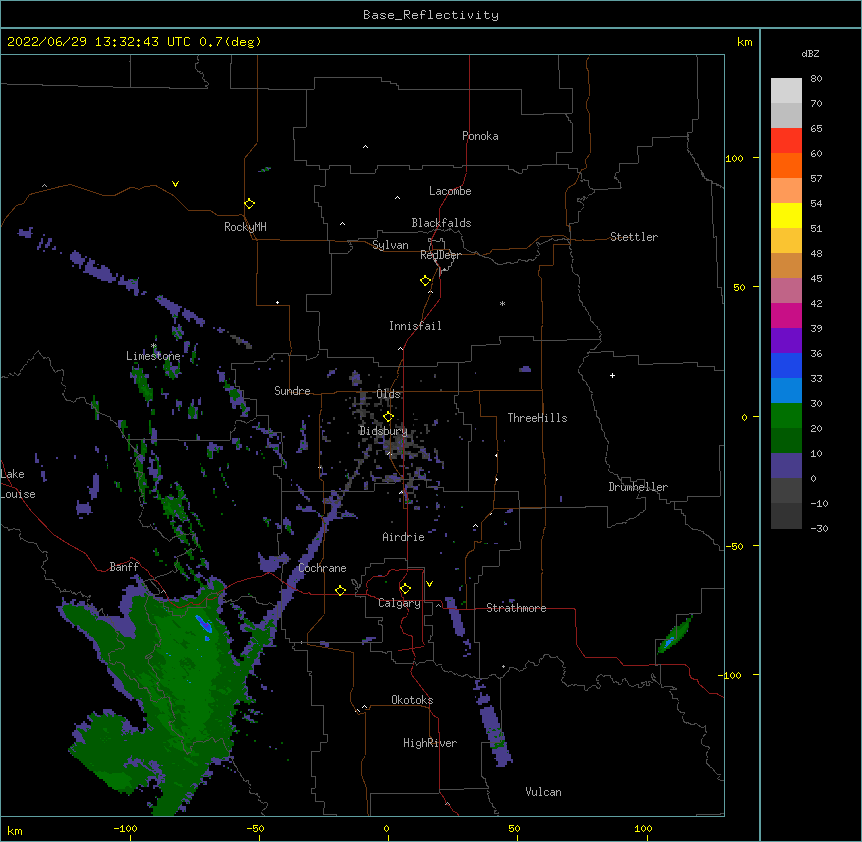Select the dBZ legend heading
Viewport: 862px width, 842px height.
810,53
